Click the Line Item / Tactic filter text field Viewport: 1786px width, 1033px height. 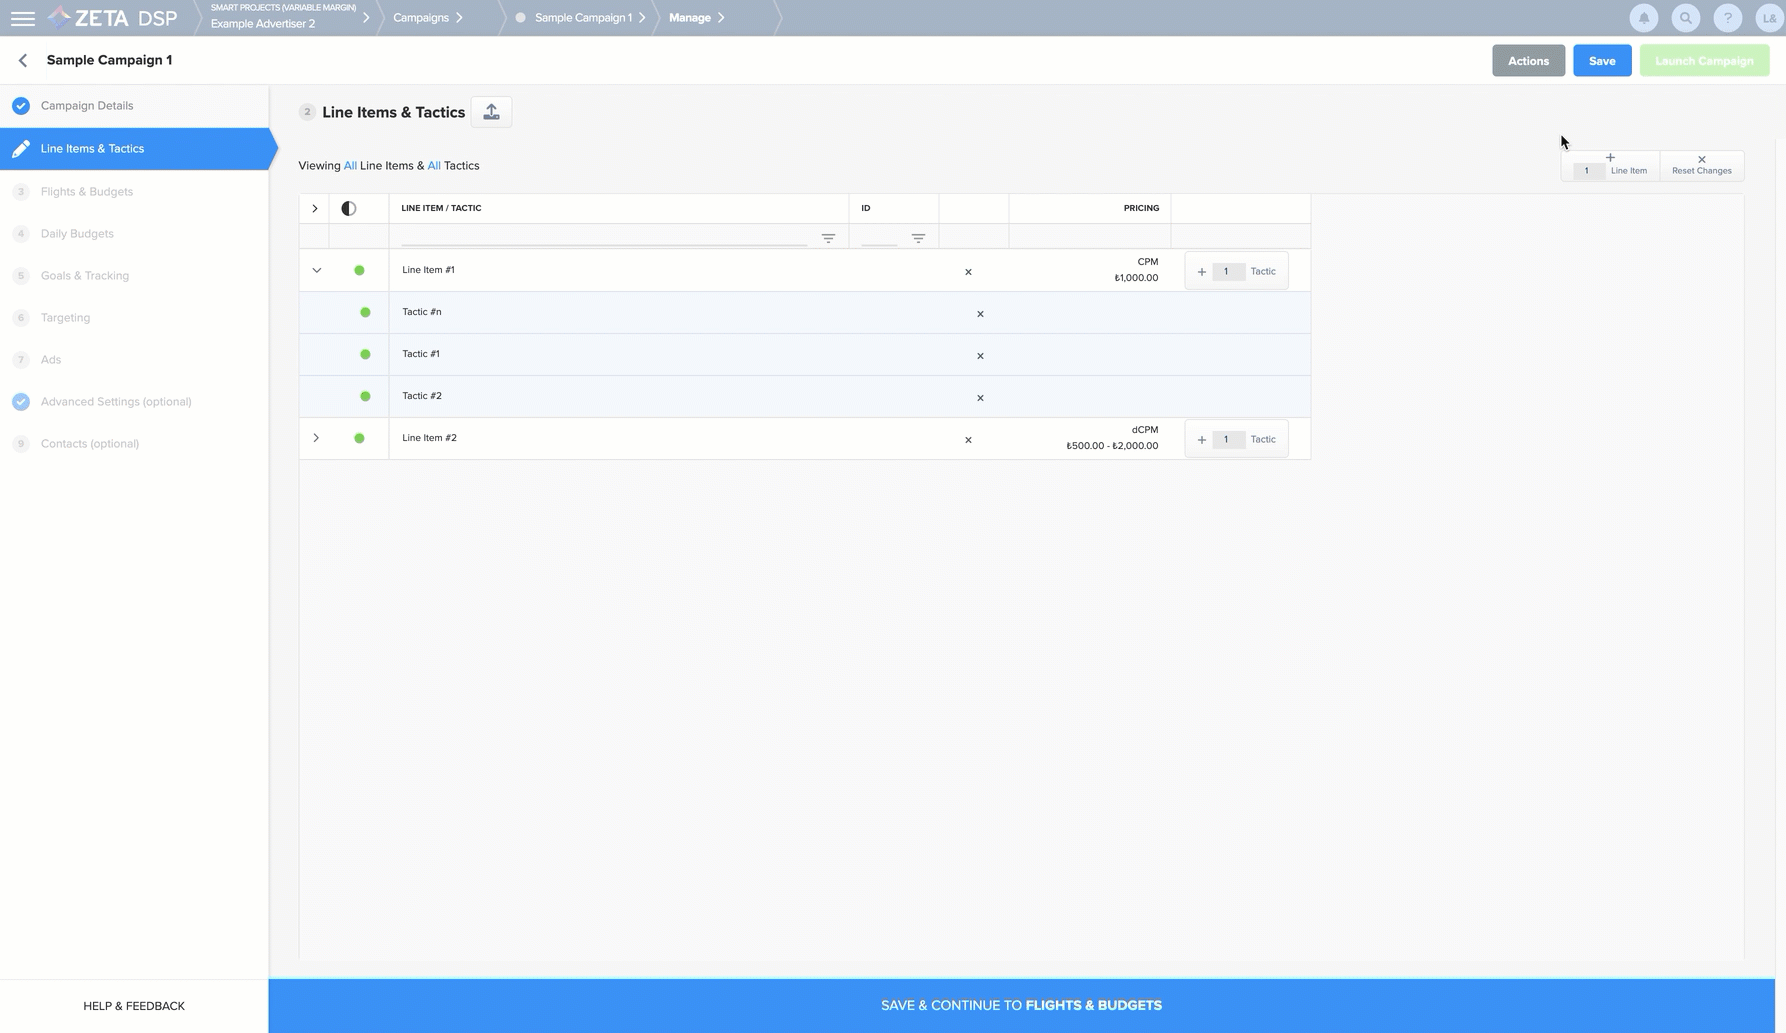(x=603, y=237)
